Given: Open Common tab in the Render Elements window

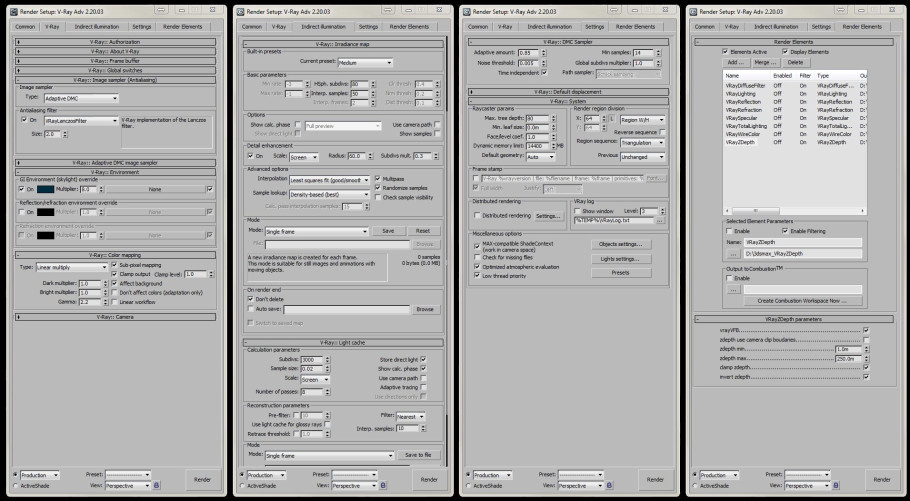Looking at the screenshot, I should point(705,27).
